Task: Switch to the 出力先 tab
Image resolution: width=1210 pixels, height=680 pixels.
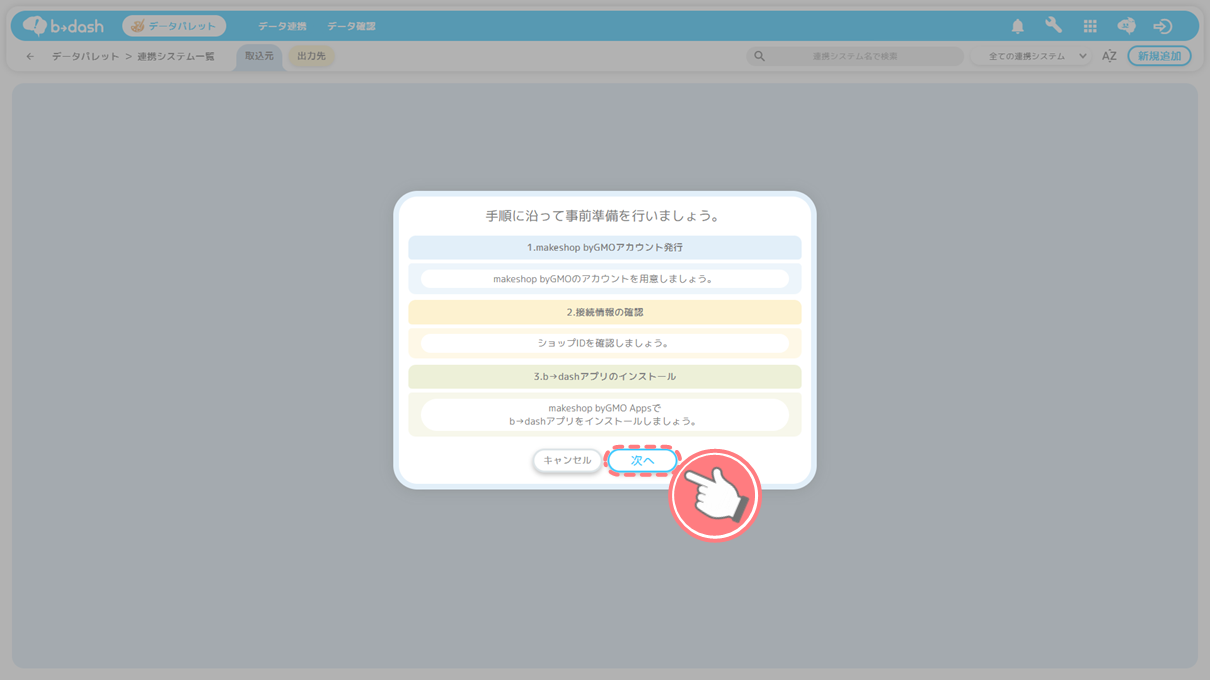Action: pyautogui.click(x=311, y=56)
